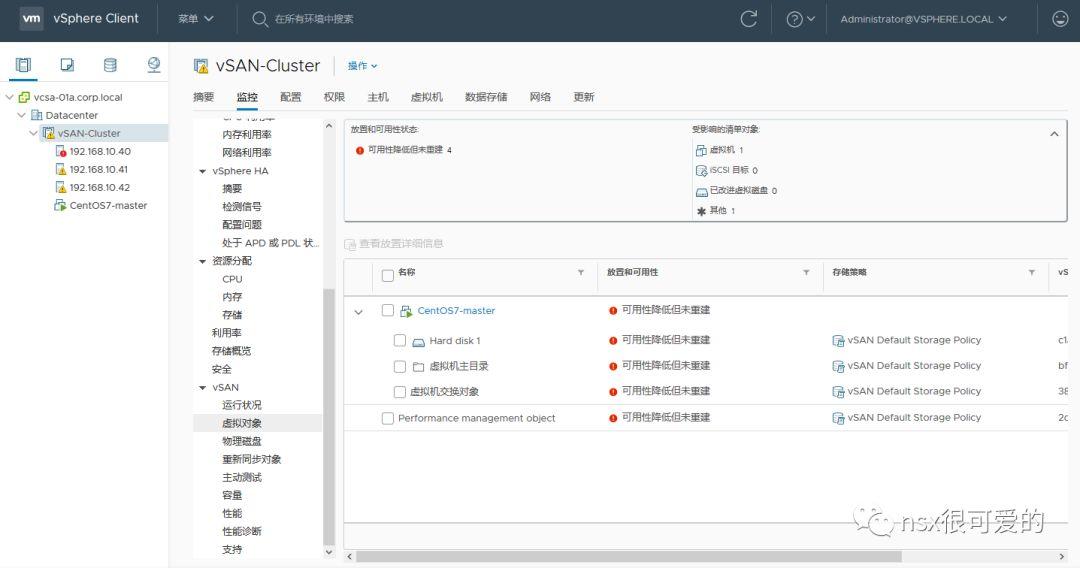Click the search field 在所有环境中搜索
The height and width of the screenshot is (568, 1080).
pos(314,19)
